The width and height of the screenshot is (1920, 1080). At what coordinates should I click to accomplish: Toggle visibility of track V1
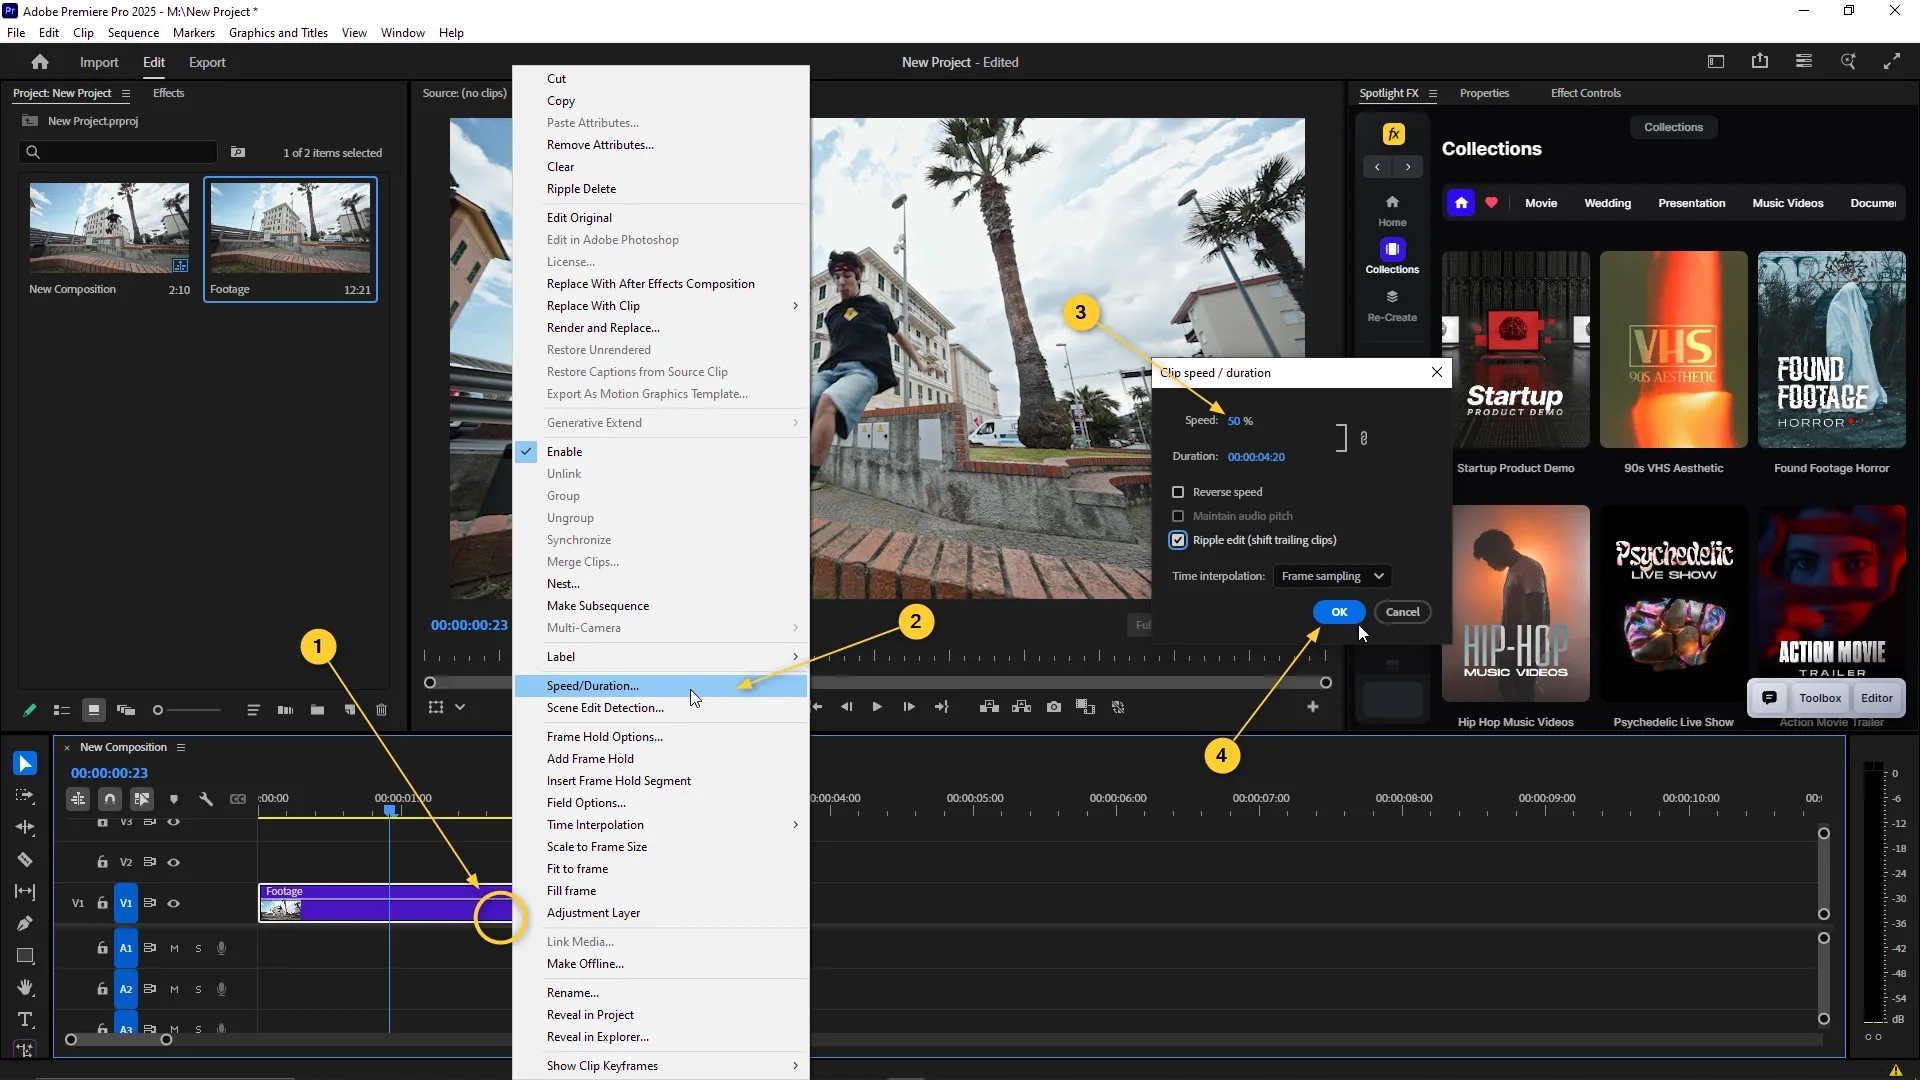pyautogui.click(x=174, y=903)
